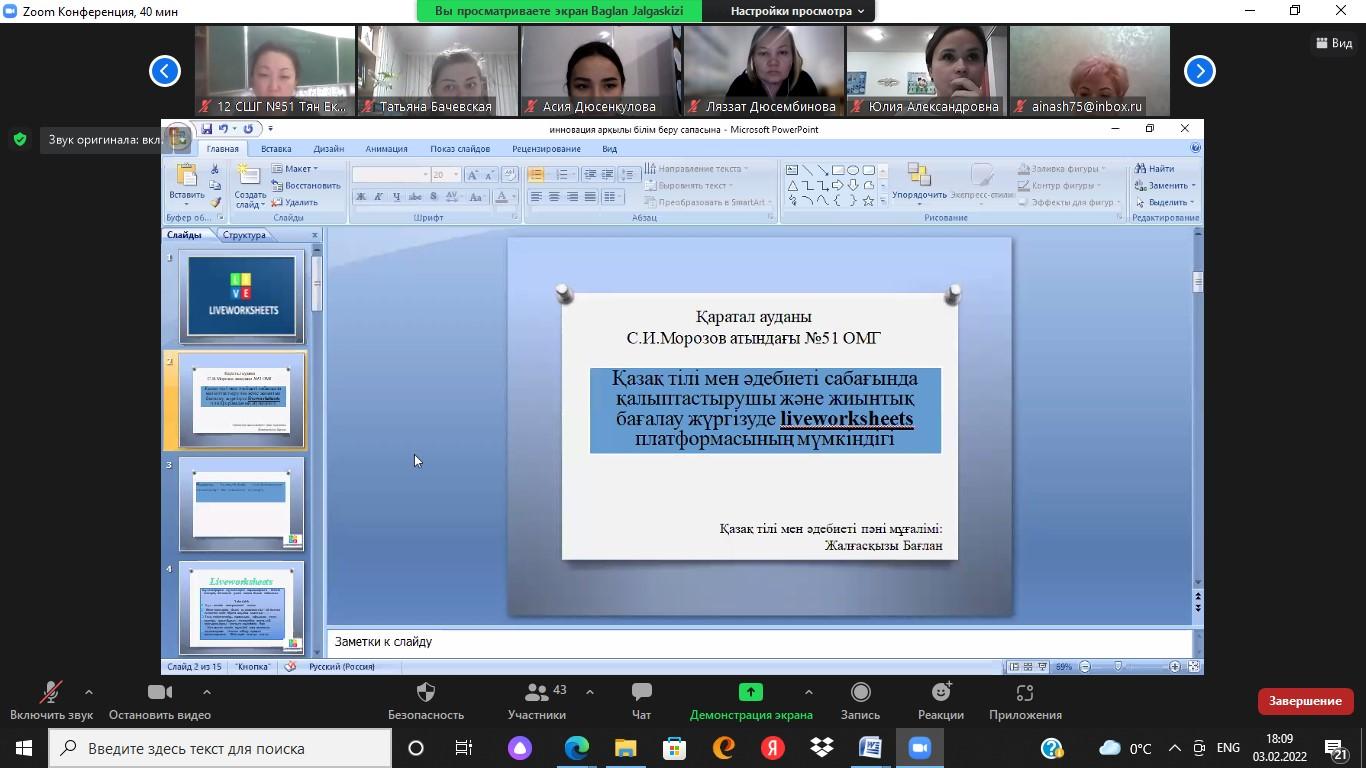Open the Структура pane tab
The image size is (1366, 768).
[244, 235]
